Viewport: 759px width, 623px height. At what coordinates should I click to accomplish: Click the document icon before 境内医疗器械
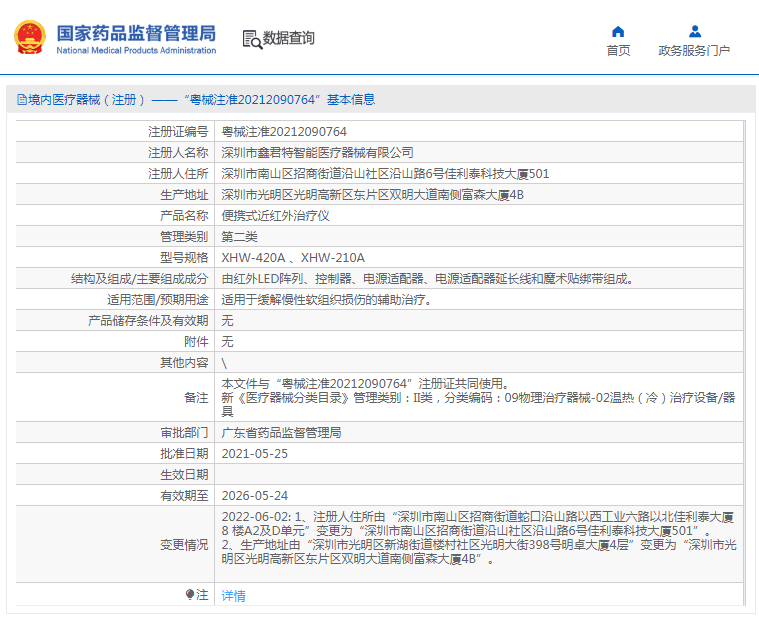[21, 100]
